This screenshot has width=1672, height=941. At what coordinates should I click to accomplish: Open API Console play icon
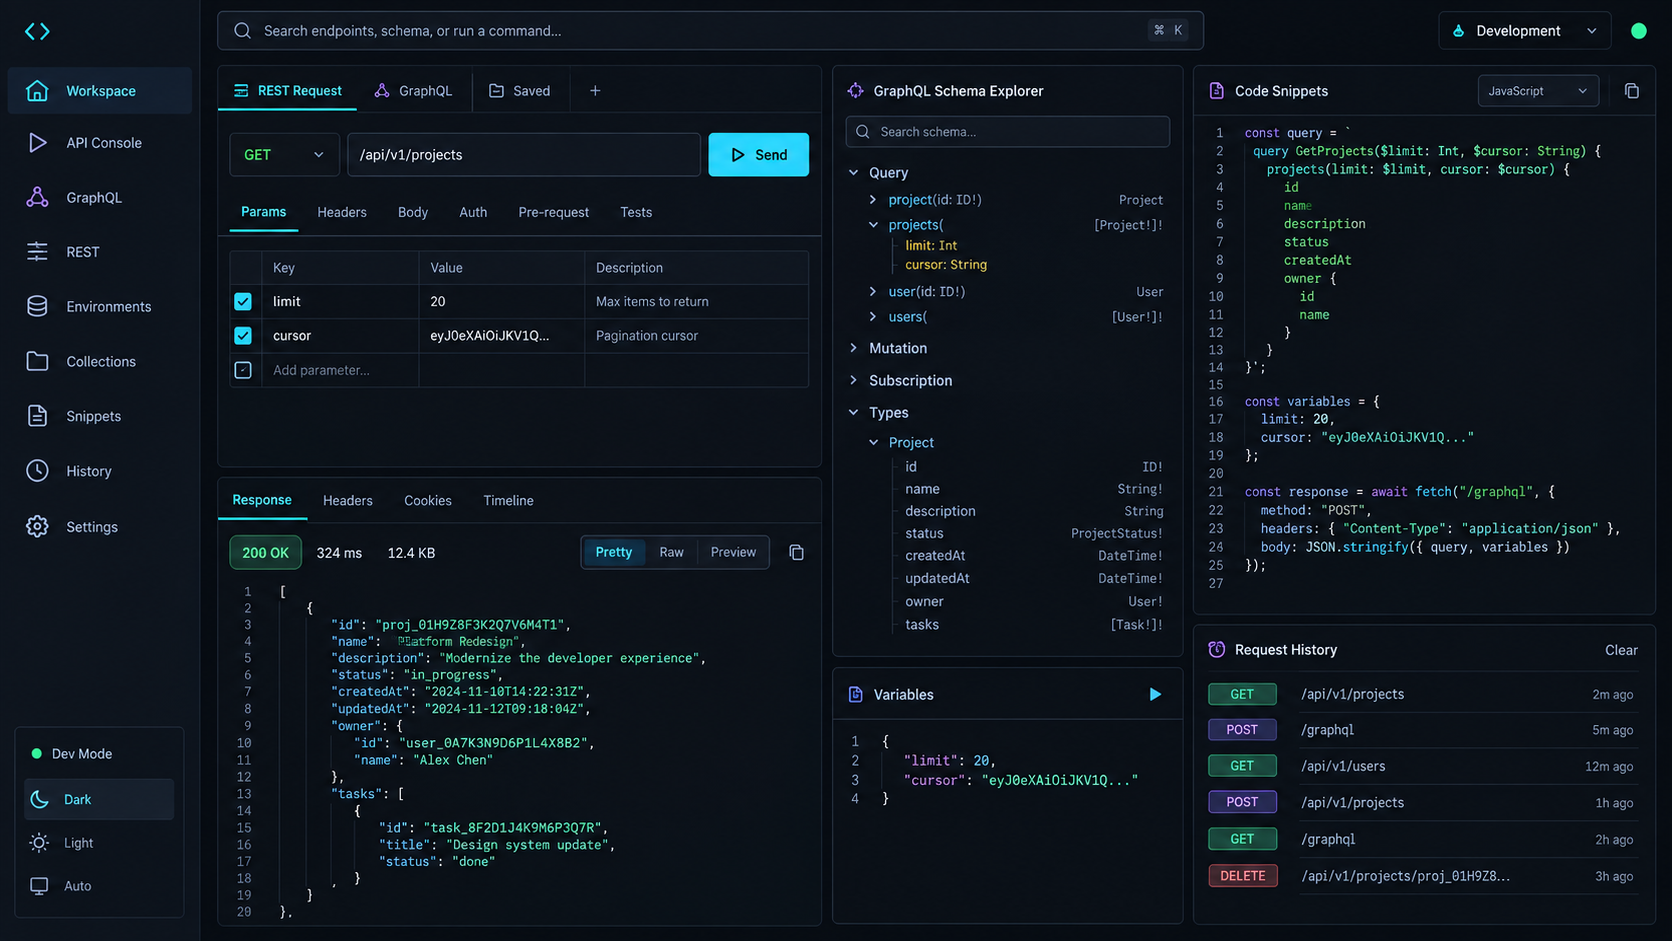(37, 143)
